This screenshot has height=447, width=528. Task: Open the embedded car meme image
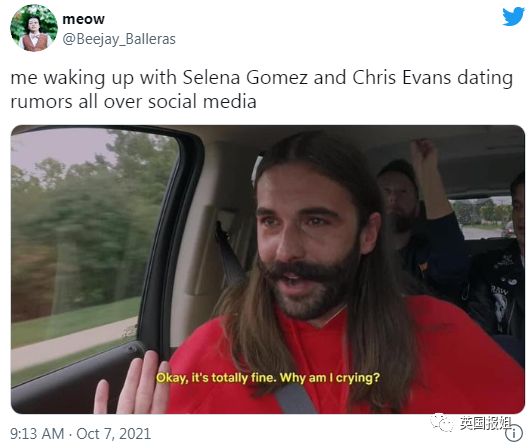(x=268, y=269)
